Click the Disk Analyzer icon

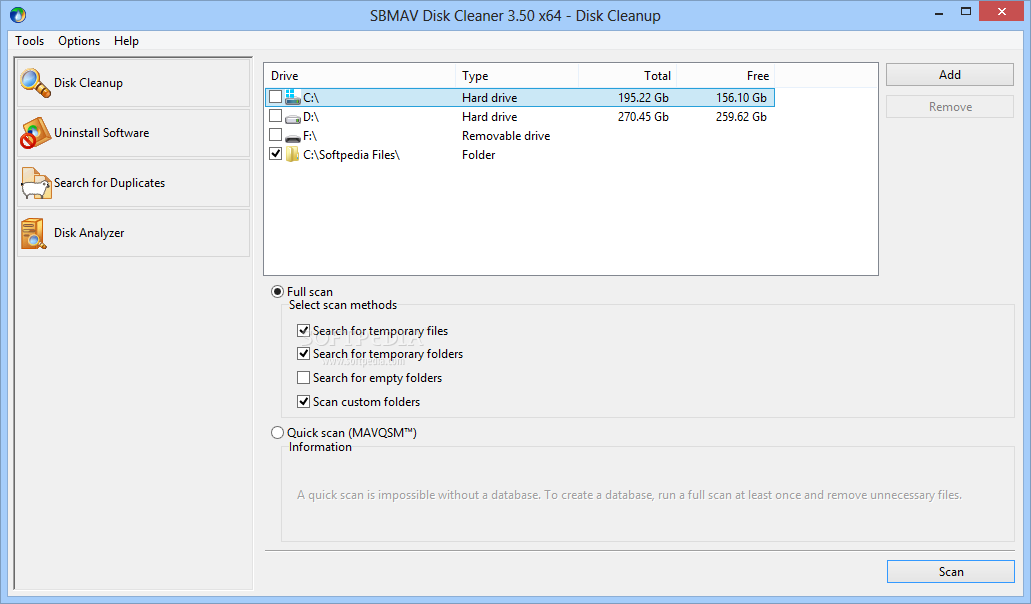coord(34,233)
